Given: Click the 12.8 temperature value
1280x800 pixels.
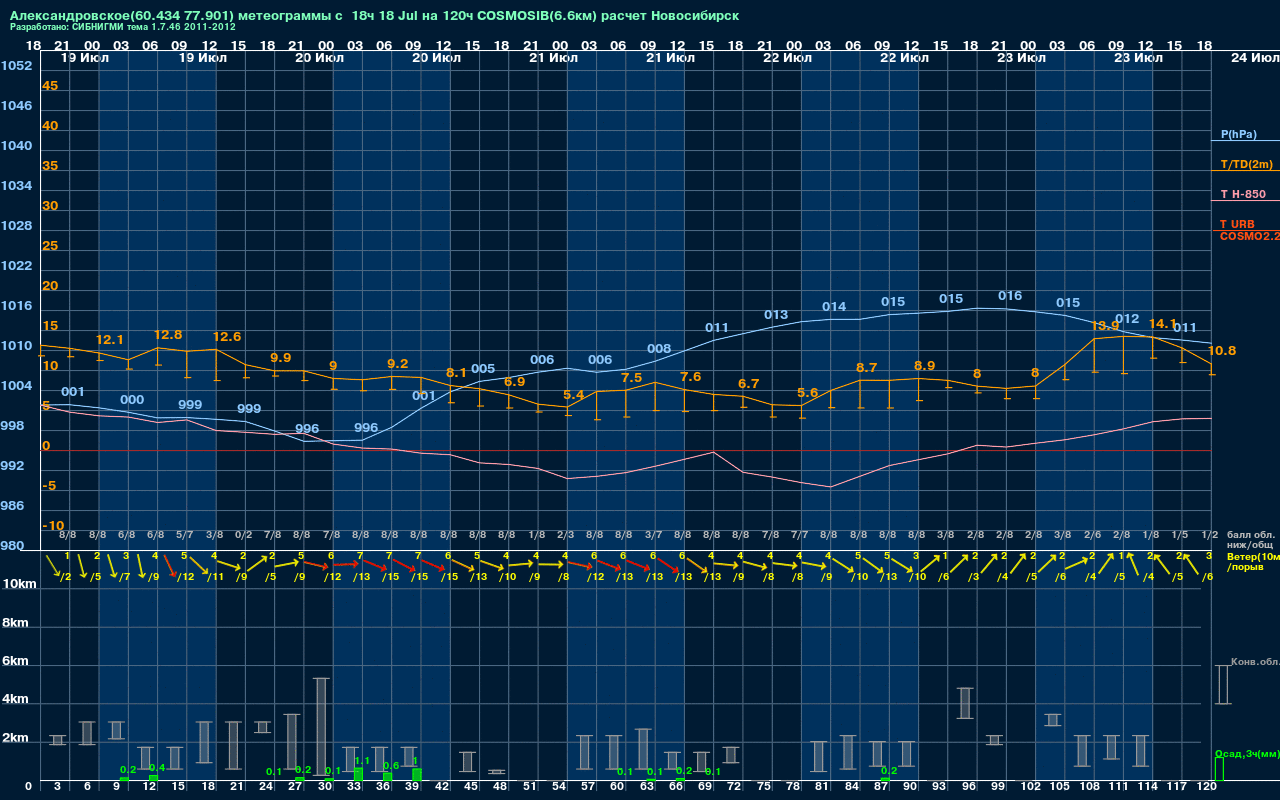Looking at the screenshot, I should click(x=168, y=335).
